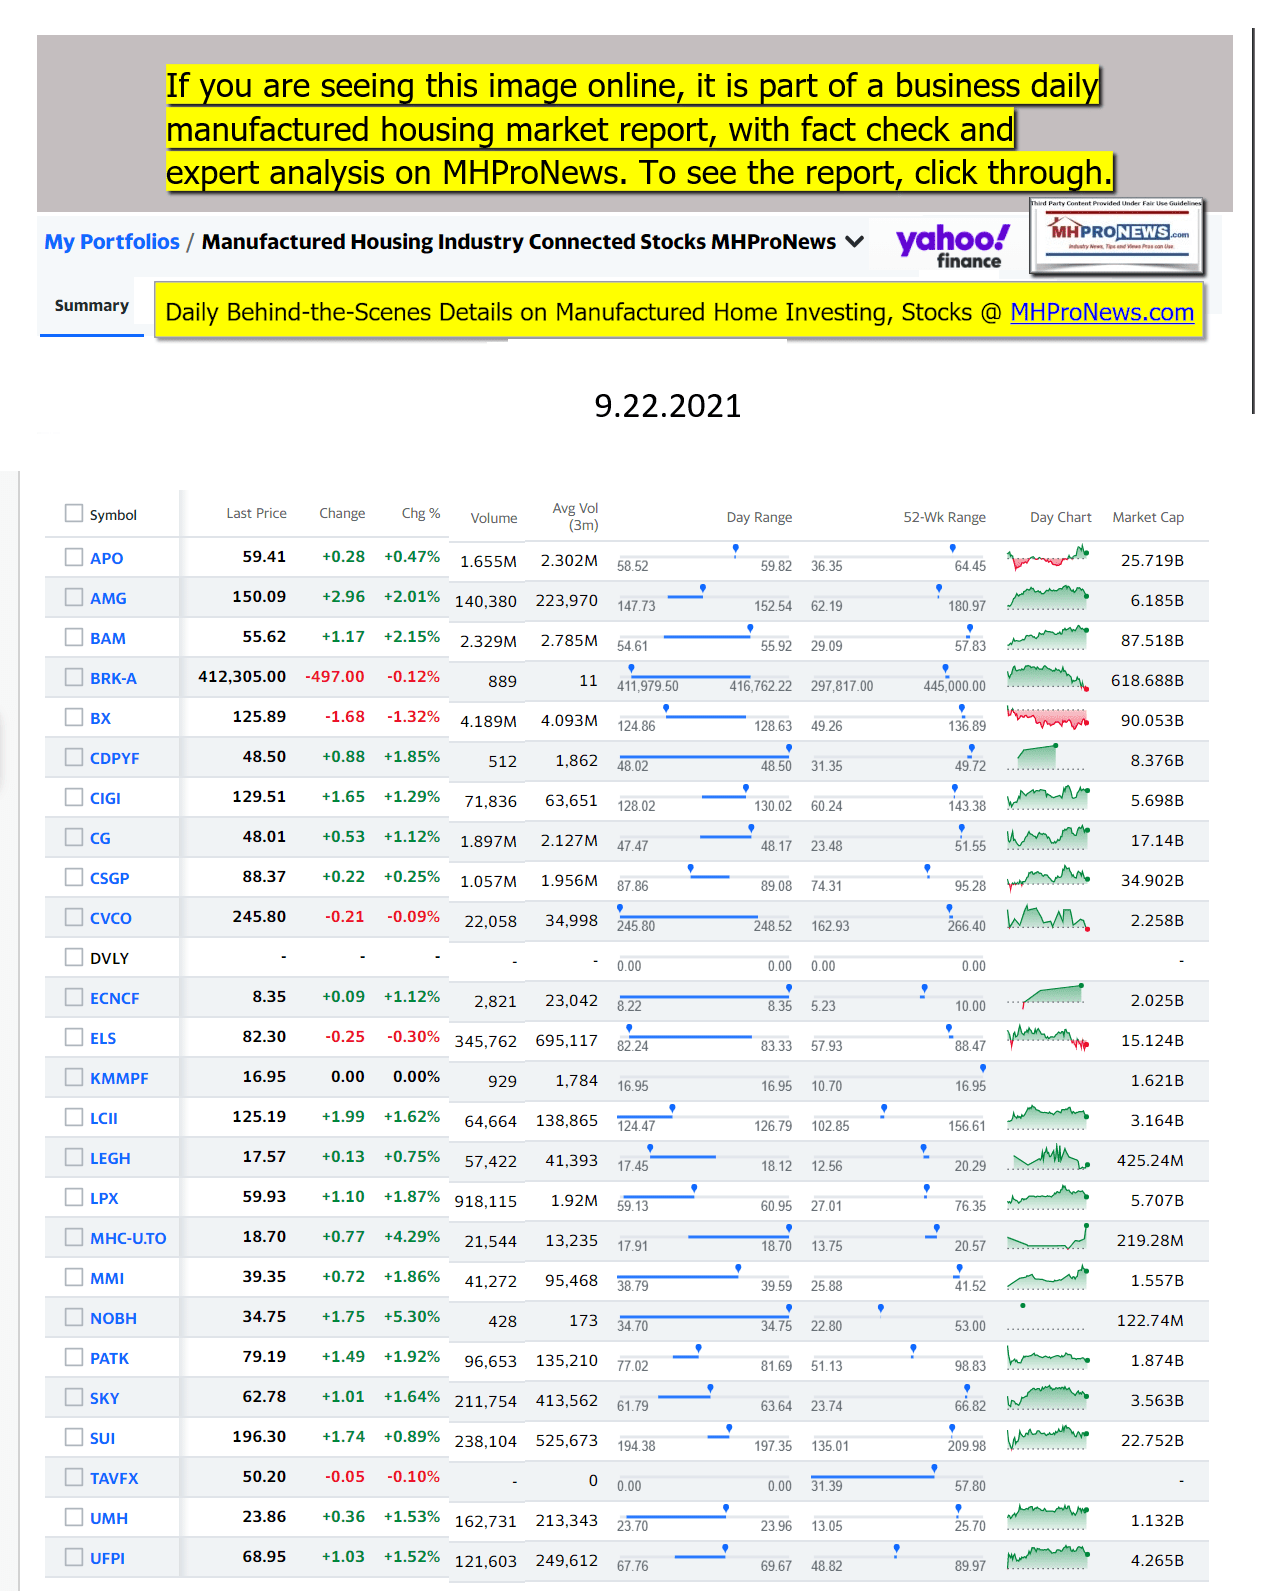Screen dimensions: 1280x1591
Task: Open the TAVFX ticker link
Action: [114, 1478]
